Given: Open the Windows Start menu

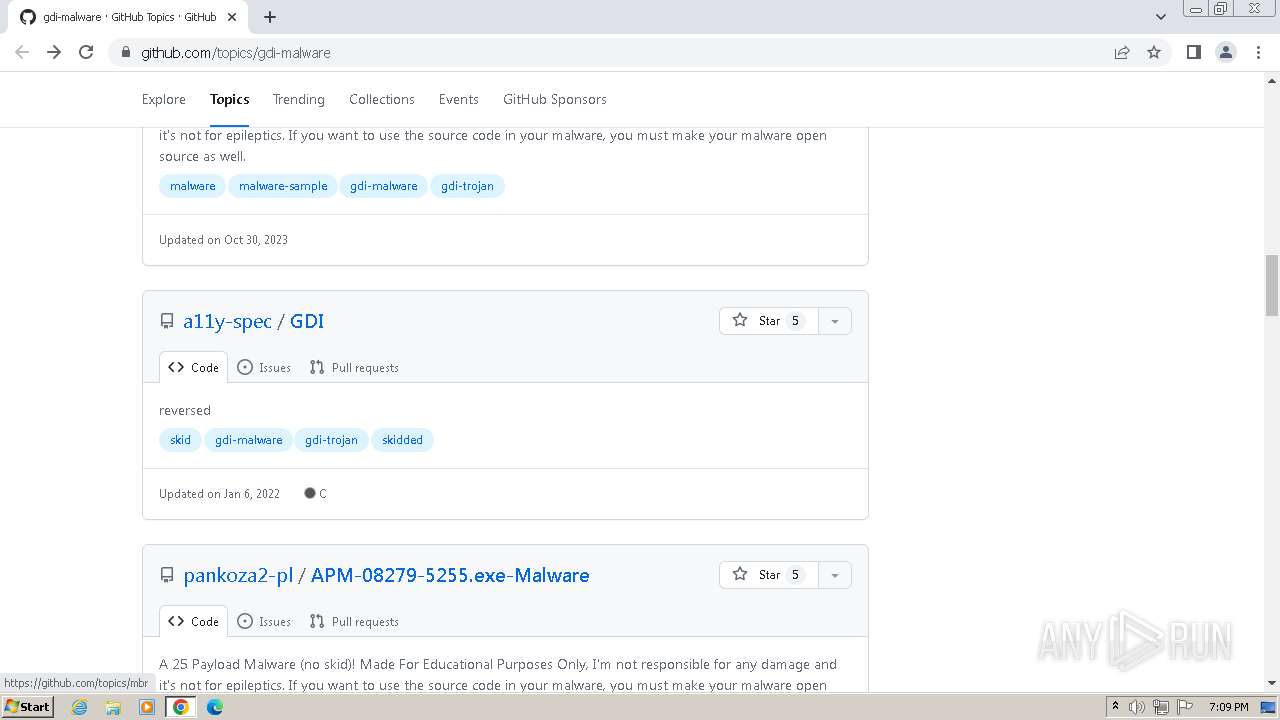Looking at the screenshot, I should 27,706.
